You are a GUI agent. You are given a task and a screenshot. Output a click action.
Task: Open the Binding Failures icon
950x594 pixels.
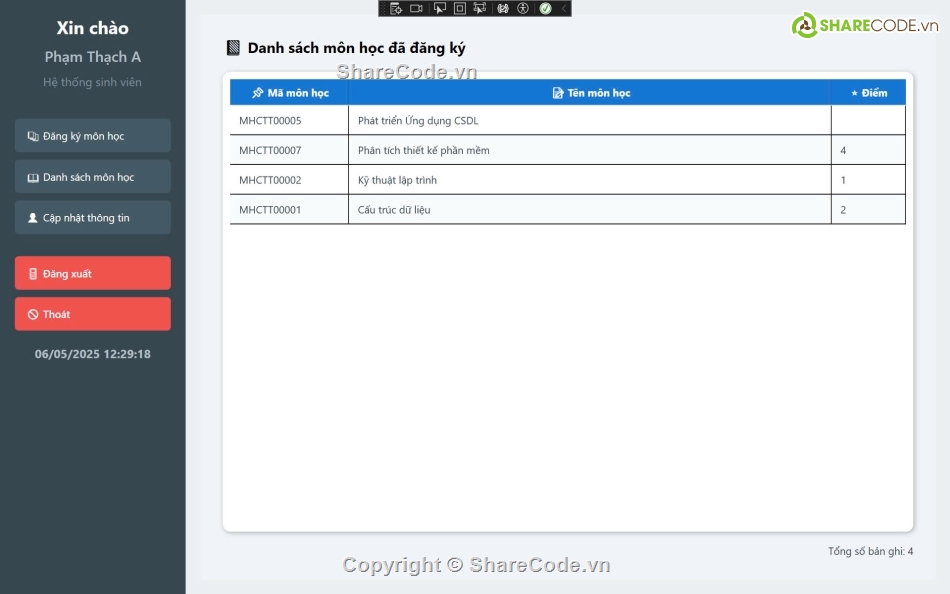tap(503, 8)
